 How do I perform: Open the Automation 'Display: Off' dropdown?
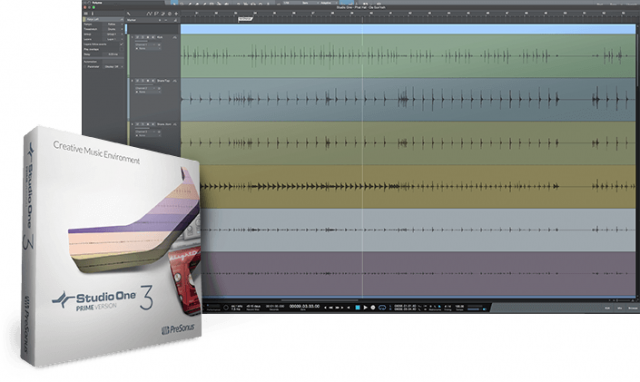point(114,67)
